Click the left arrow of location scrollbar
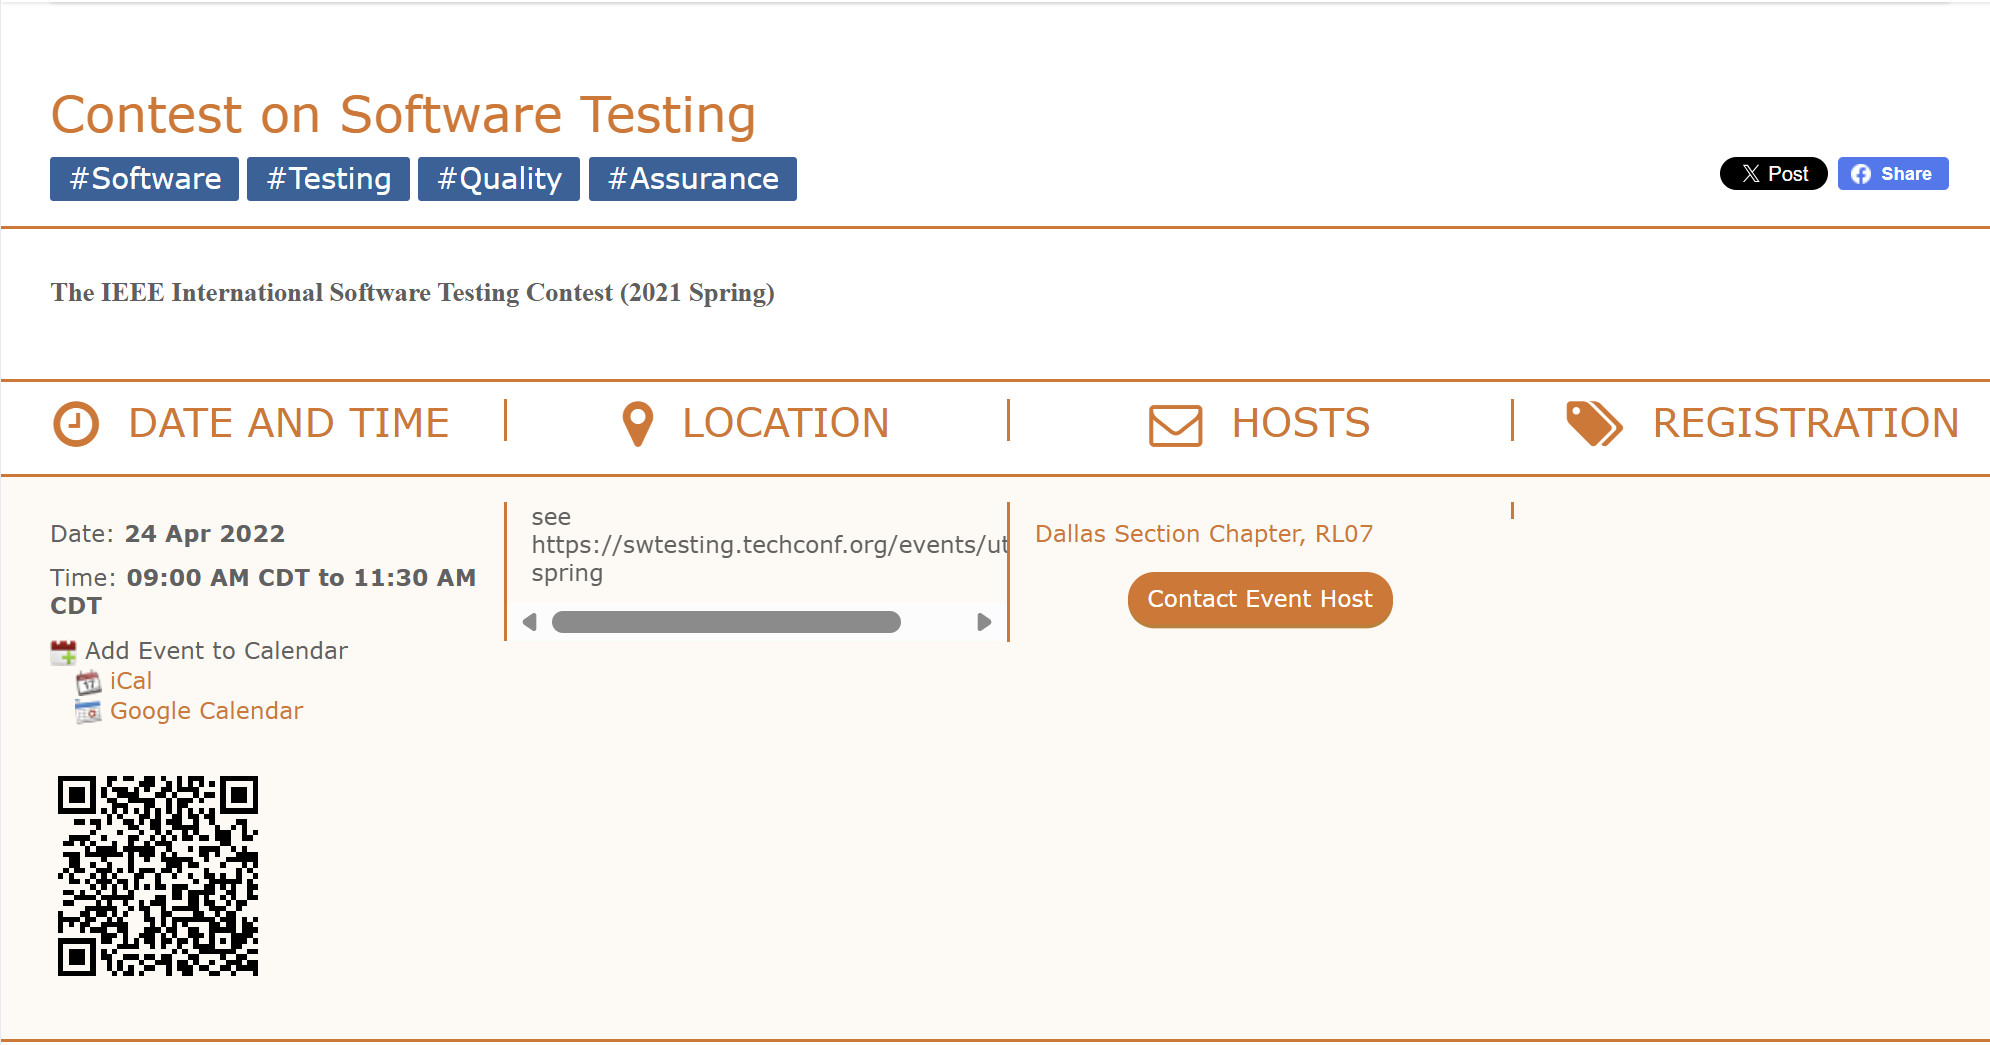Image resolution: width=1990 pixels, height=1045 pixels. (x=530, y=622)
